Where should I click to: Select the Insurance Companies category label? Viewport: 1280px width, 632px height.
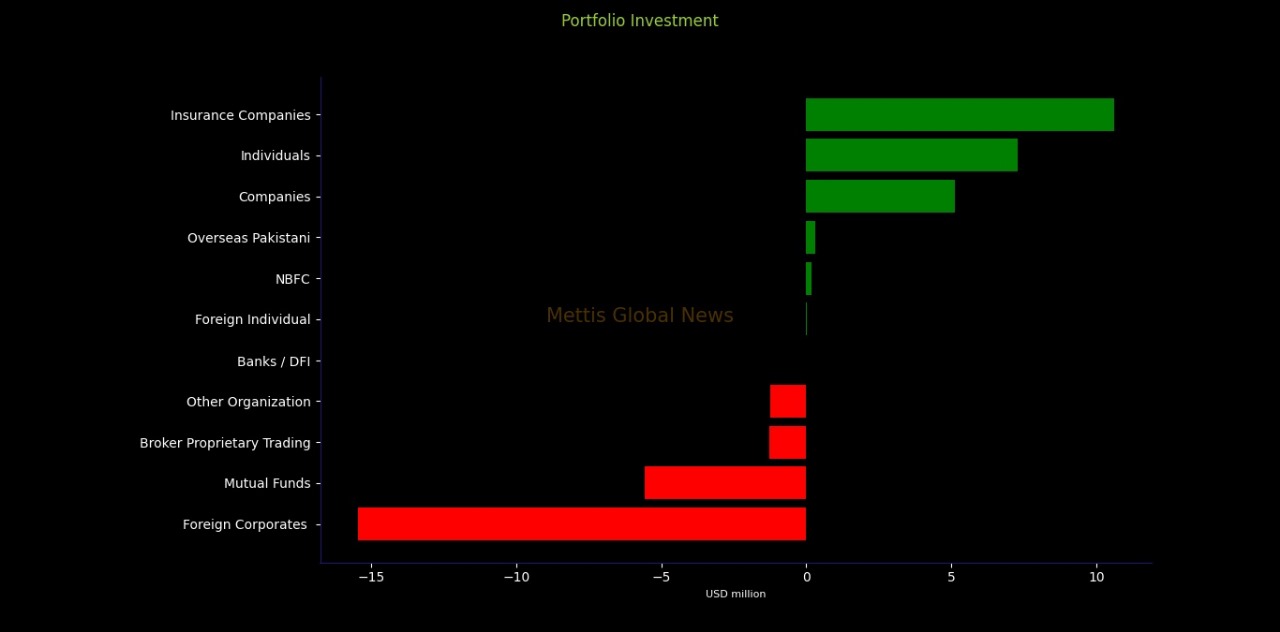pyautogui.click(x=240, y=115)
